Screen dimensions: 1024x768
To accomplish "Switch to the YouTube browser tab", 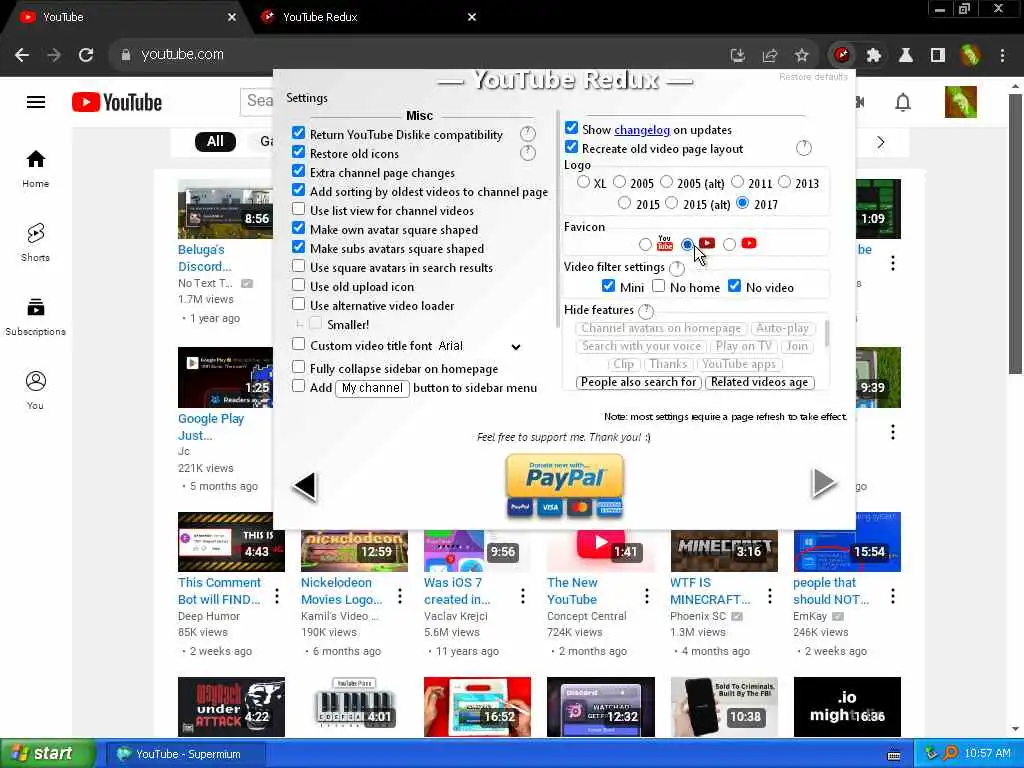I will [128, 17].
